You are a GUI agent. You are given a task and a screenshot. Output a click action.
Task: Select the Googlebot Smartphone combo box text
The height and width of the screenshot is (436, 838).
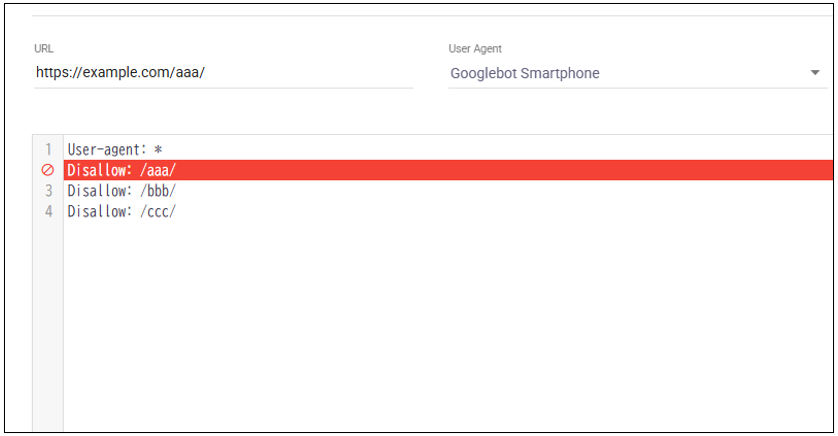coord(525,73)
